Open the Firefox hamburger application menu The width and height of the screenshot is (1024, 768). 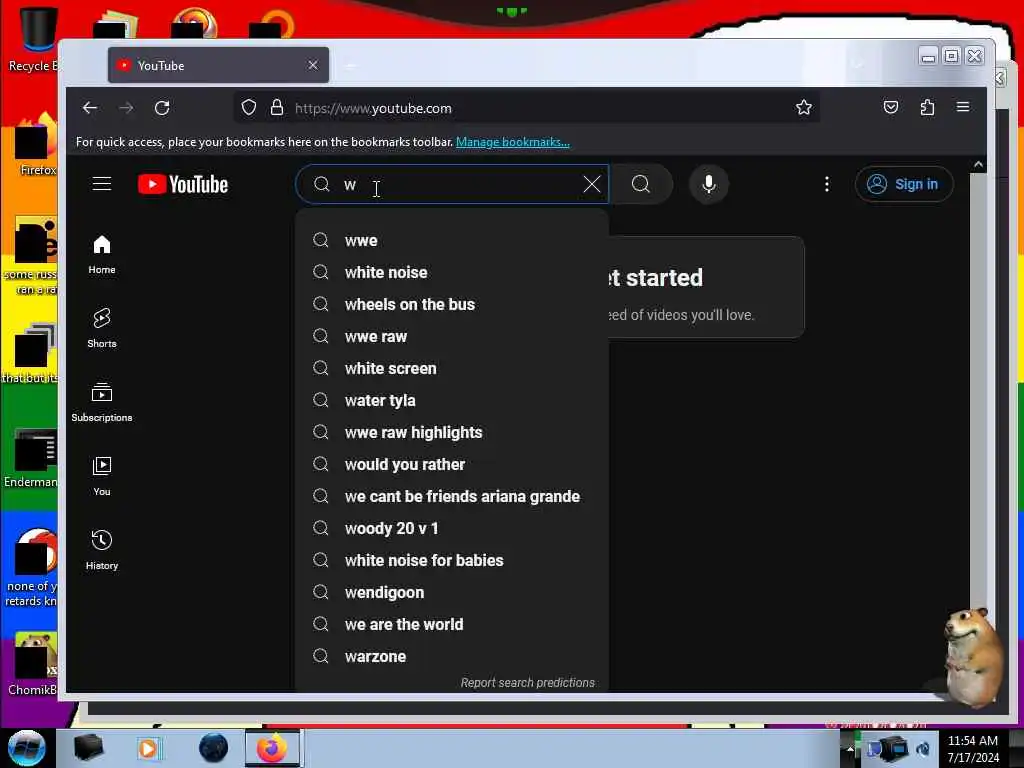963,107
